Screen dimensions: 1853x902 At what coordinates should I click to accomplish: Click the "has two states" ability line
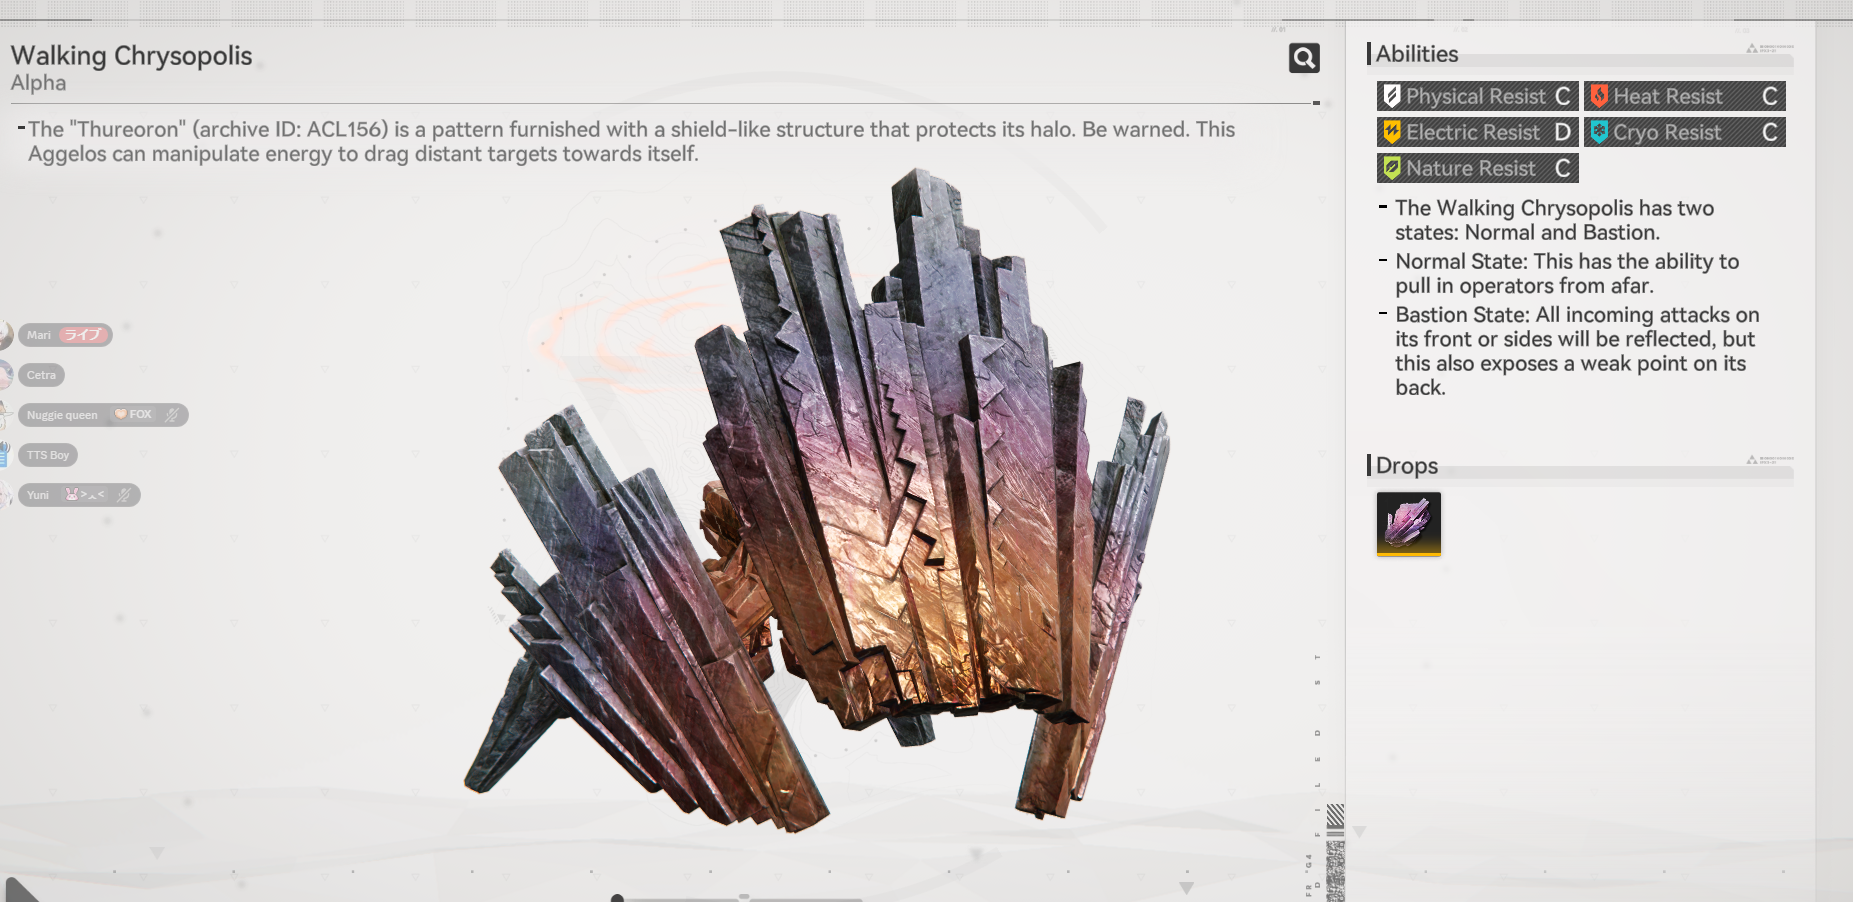[x=1554, y=220]
